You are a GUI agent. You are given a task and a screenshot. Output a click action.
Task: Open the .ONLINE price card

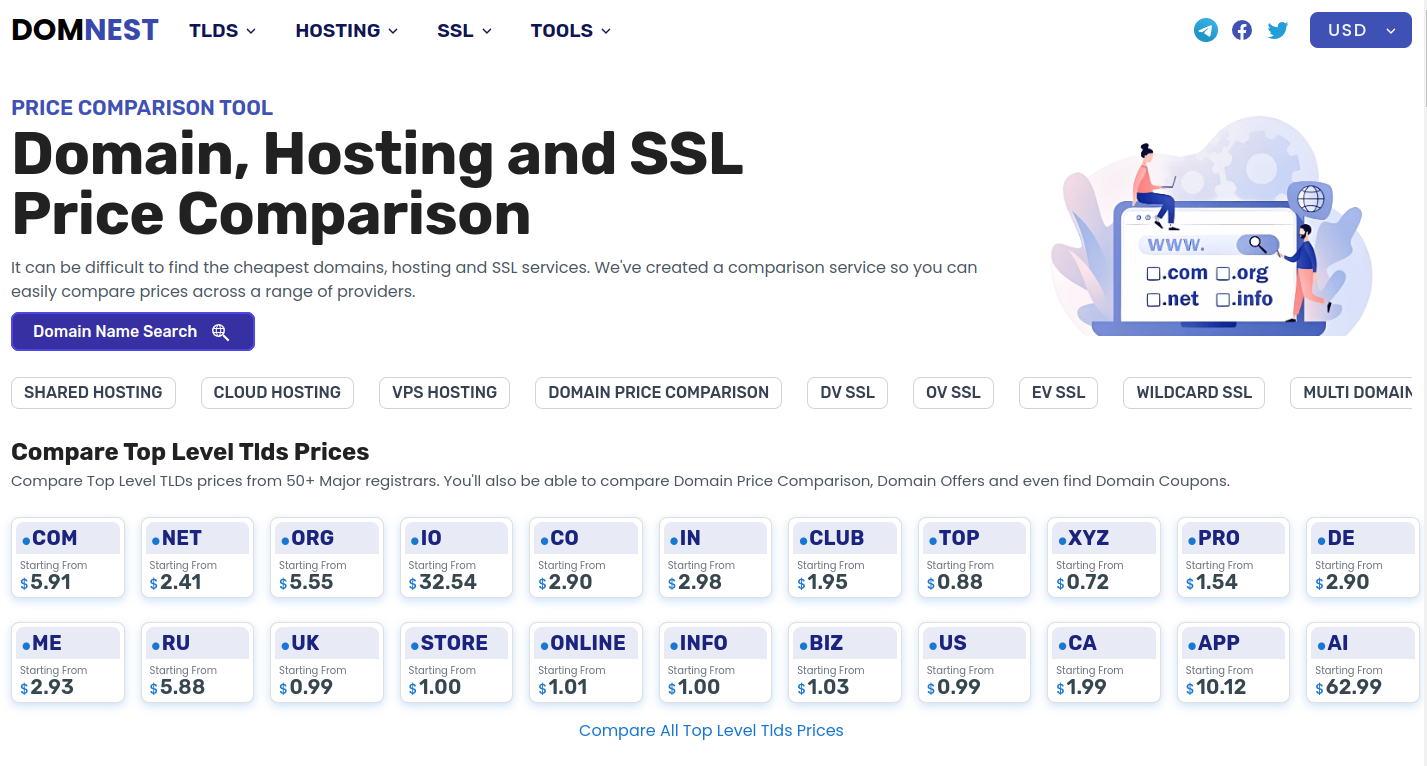586,663
